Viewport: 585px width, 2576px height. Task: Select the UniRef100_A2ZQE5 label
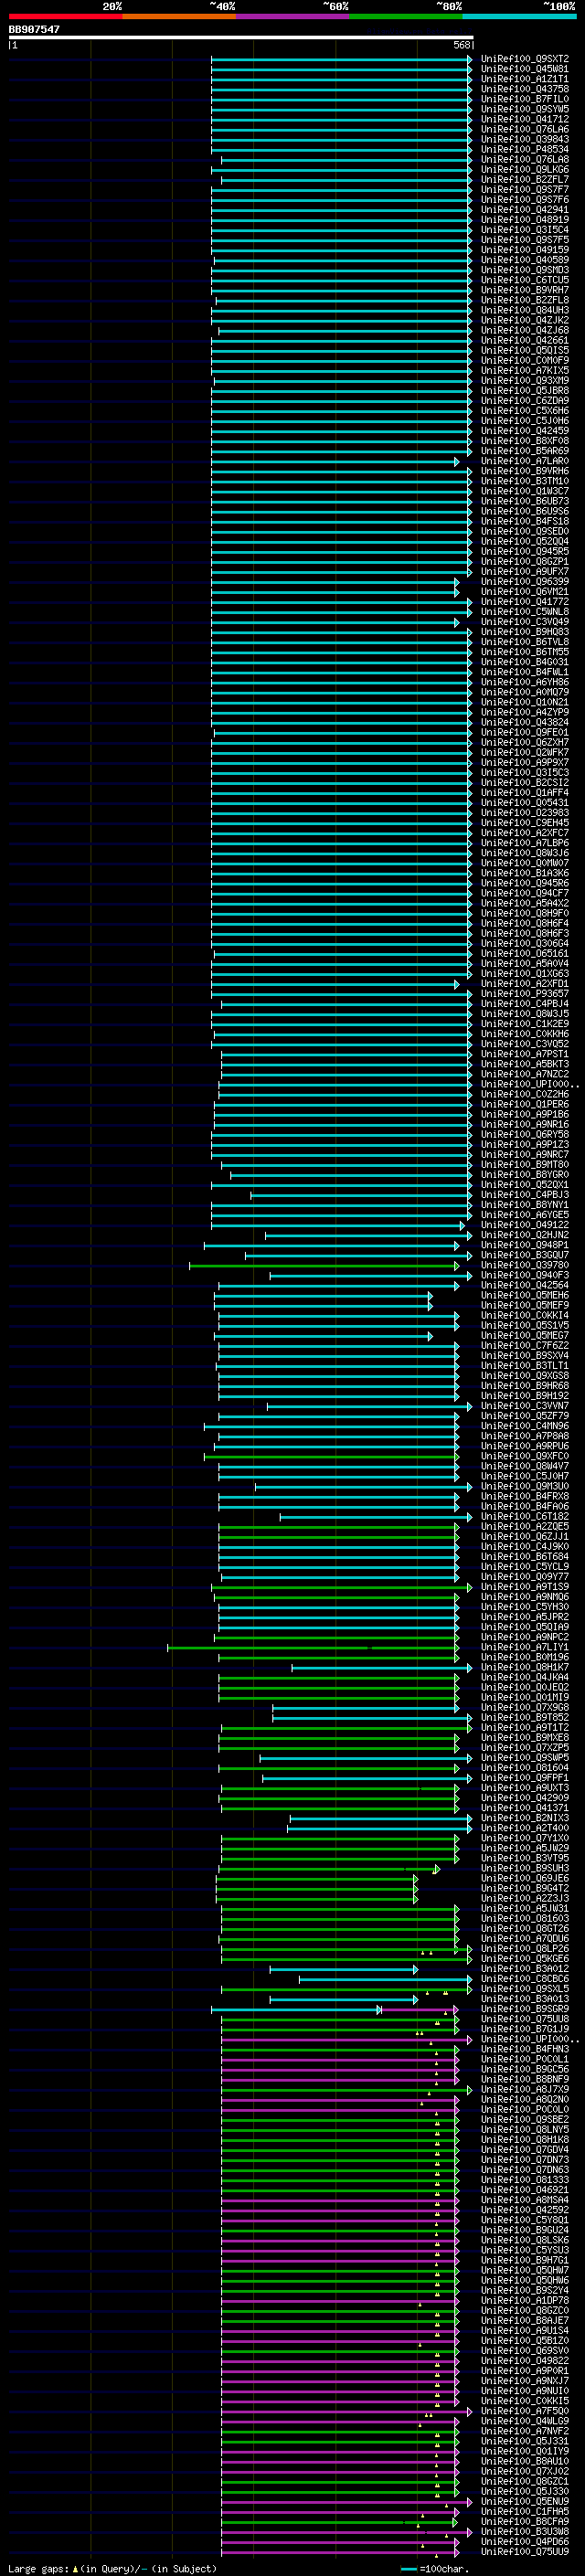525,1526
